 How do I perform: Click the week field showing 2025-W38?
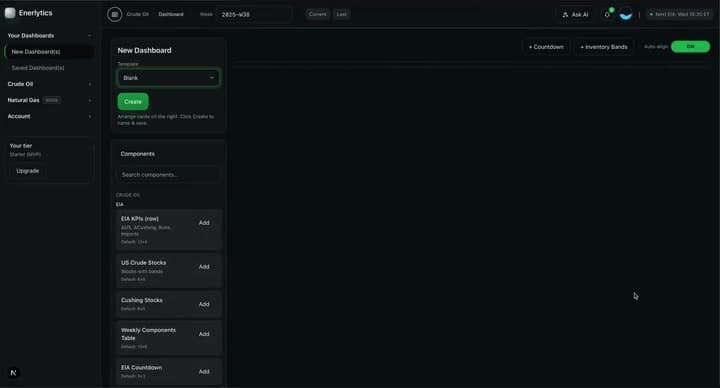click(254, 15)
